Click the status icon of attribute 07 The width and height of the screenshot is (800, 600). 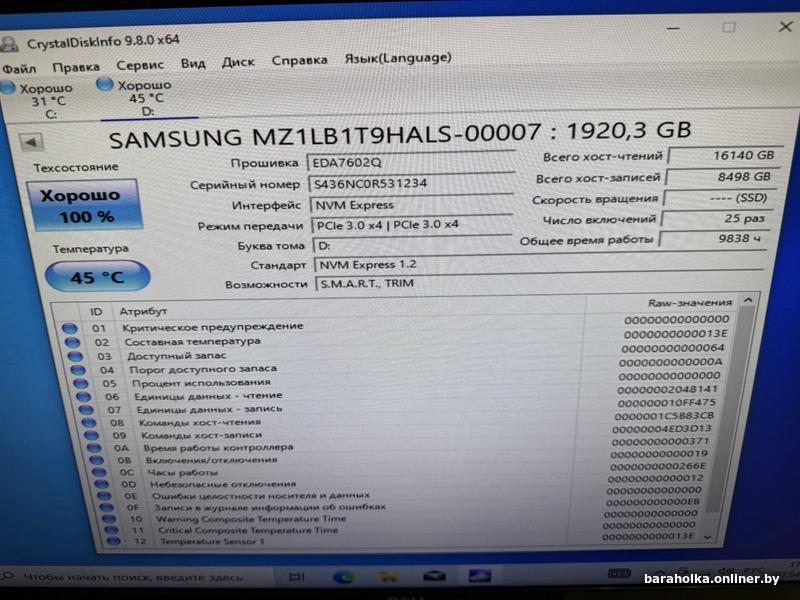coord(86,410)
